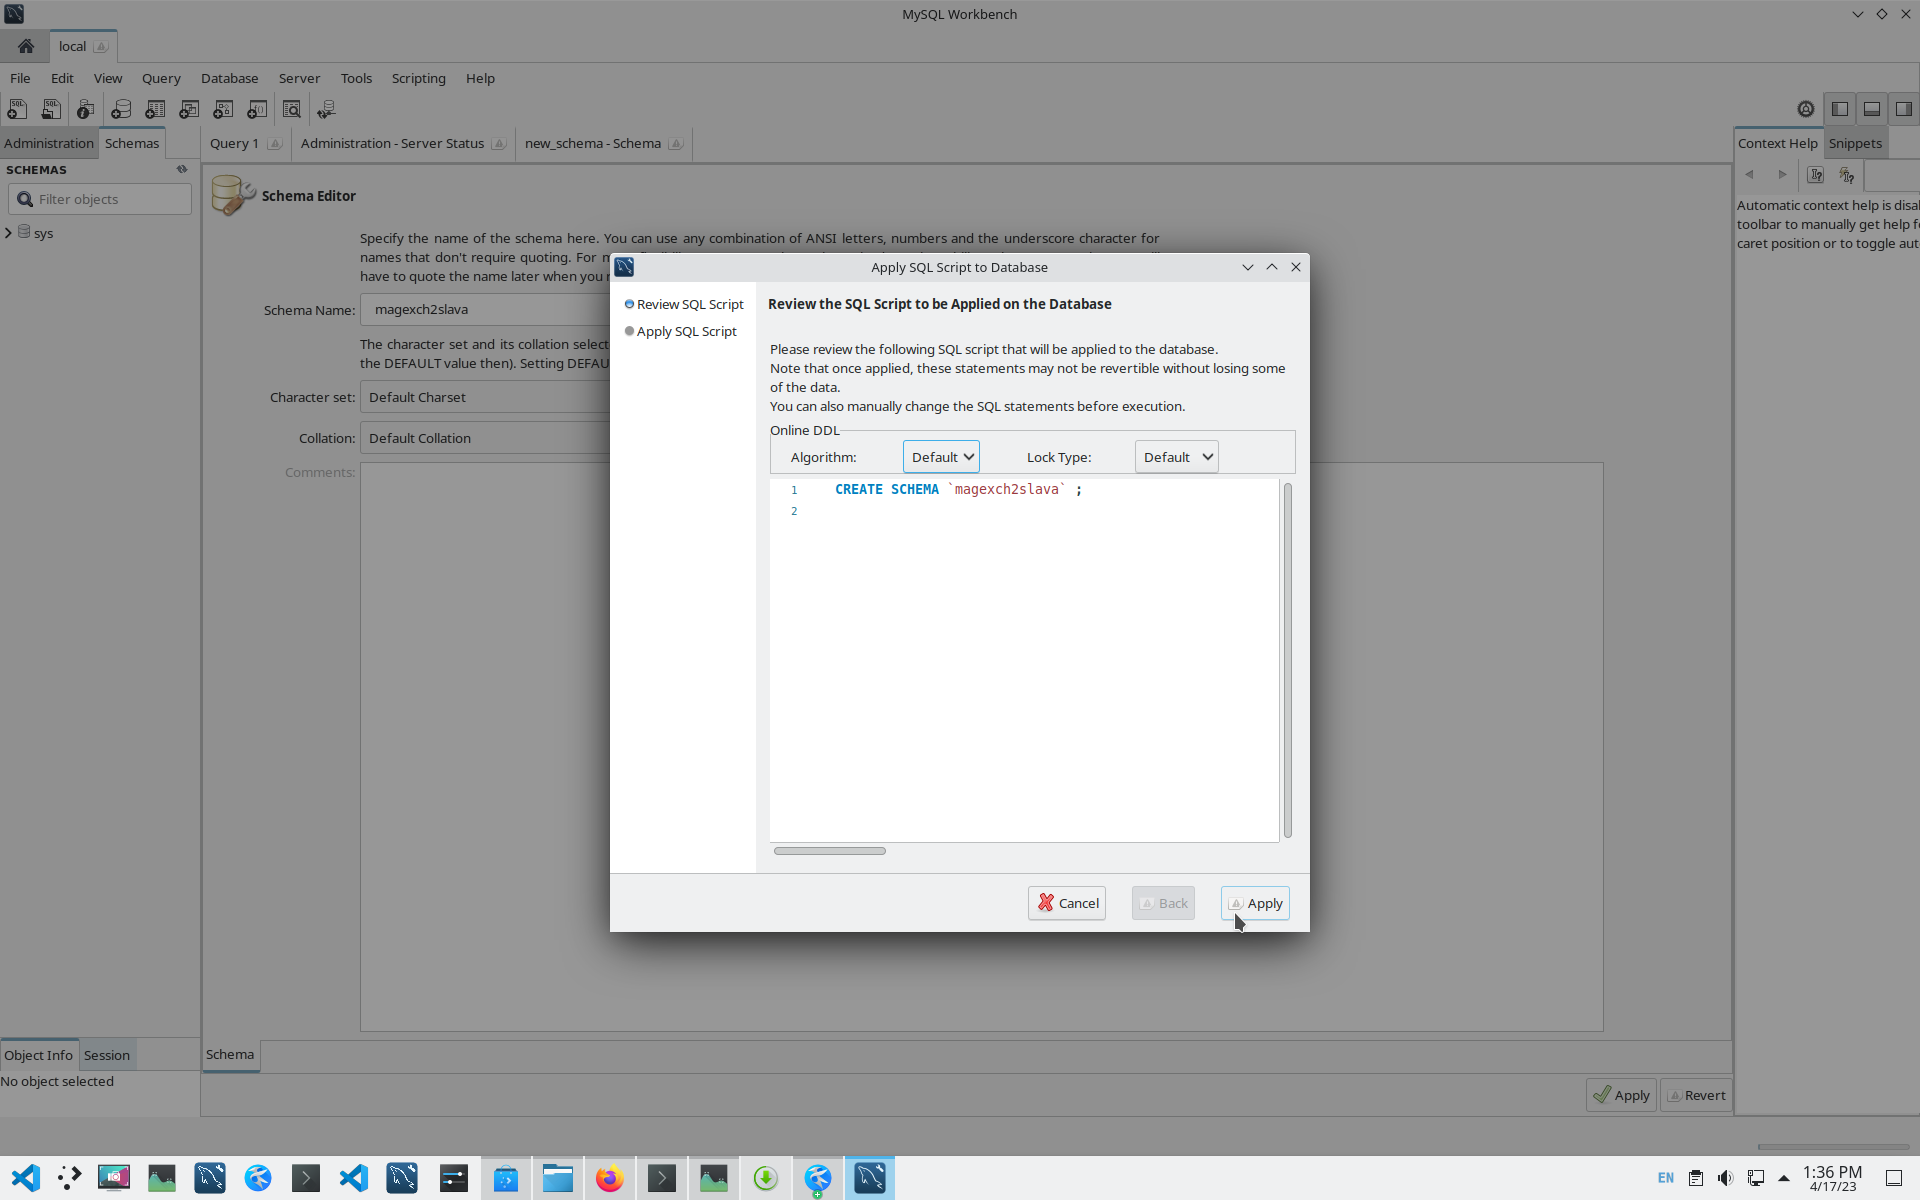Click the reconnect to DBMS icon
The width and height of the screenshot is (1920, 1200).
click(326, 109)
